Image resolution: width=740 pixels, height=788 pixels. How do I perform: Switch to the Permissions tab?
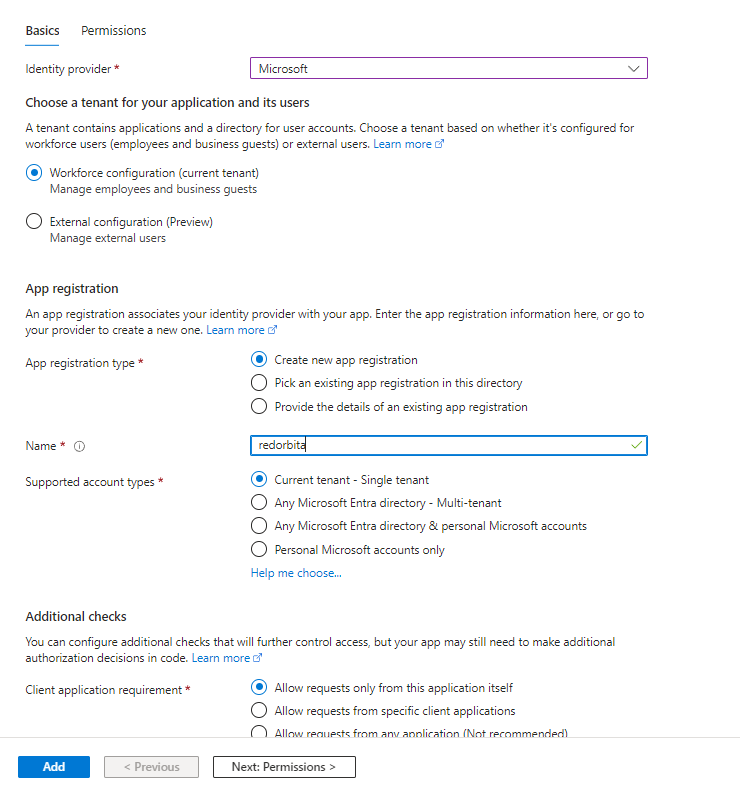[x=113, y=31]
